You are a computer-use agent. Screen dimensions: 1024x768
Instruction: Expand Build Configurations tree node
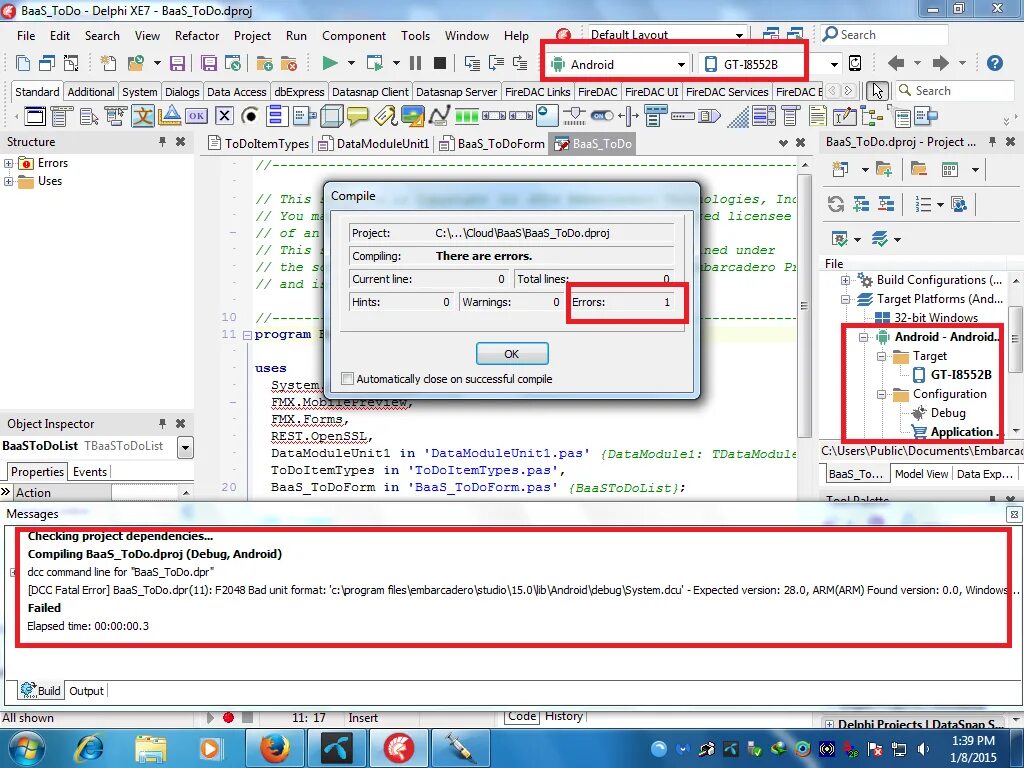click(x=845, y=280)
